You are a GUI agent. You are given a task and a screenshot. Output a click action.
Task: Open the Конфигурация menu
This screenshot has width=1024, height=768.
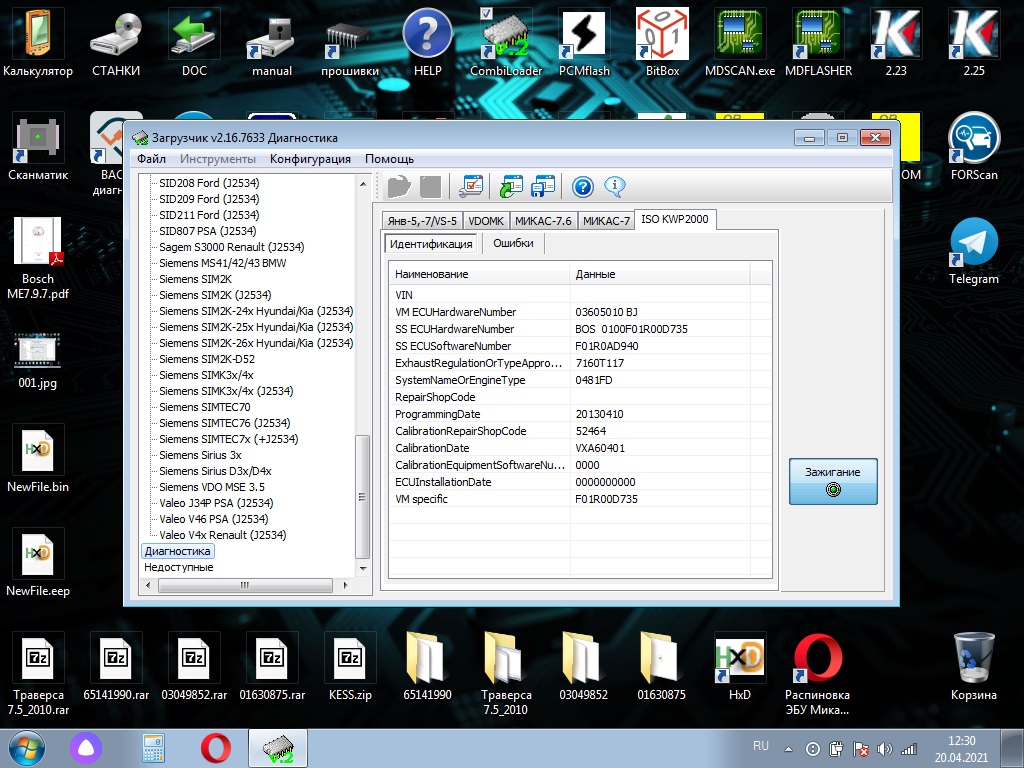(x=310, y=159)
